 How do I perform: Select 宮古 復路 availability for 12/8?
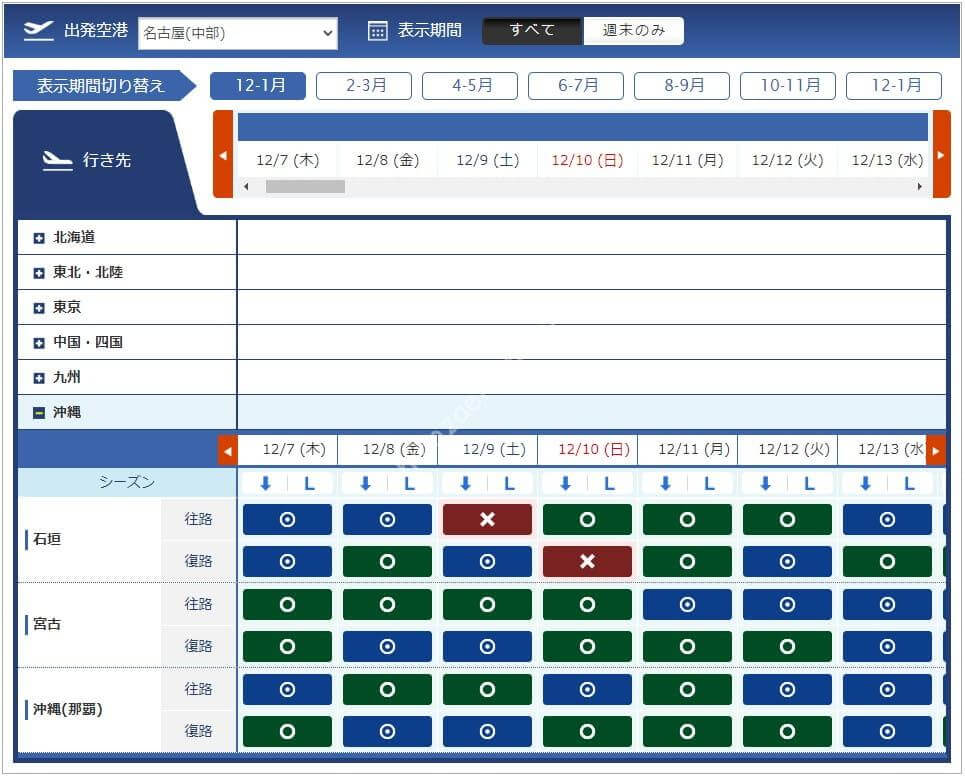point(387,647)
